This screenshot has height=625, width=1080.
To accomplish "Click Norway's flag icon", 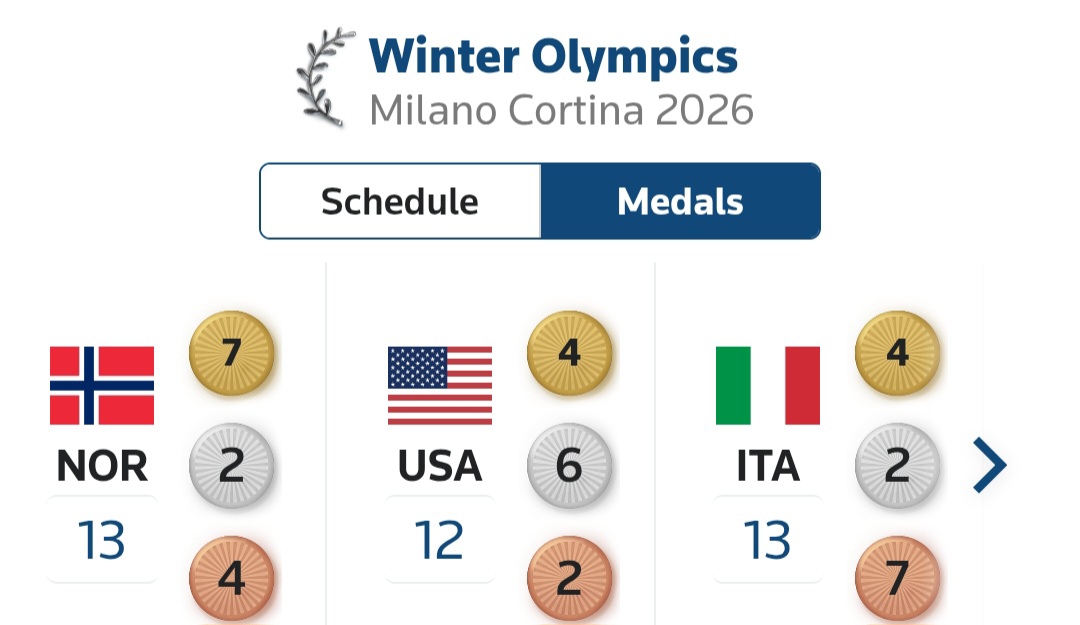I will [102, 385].
